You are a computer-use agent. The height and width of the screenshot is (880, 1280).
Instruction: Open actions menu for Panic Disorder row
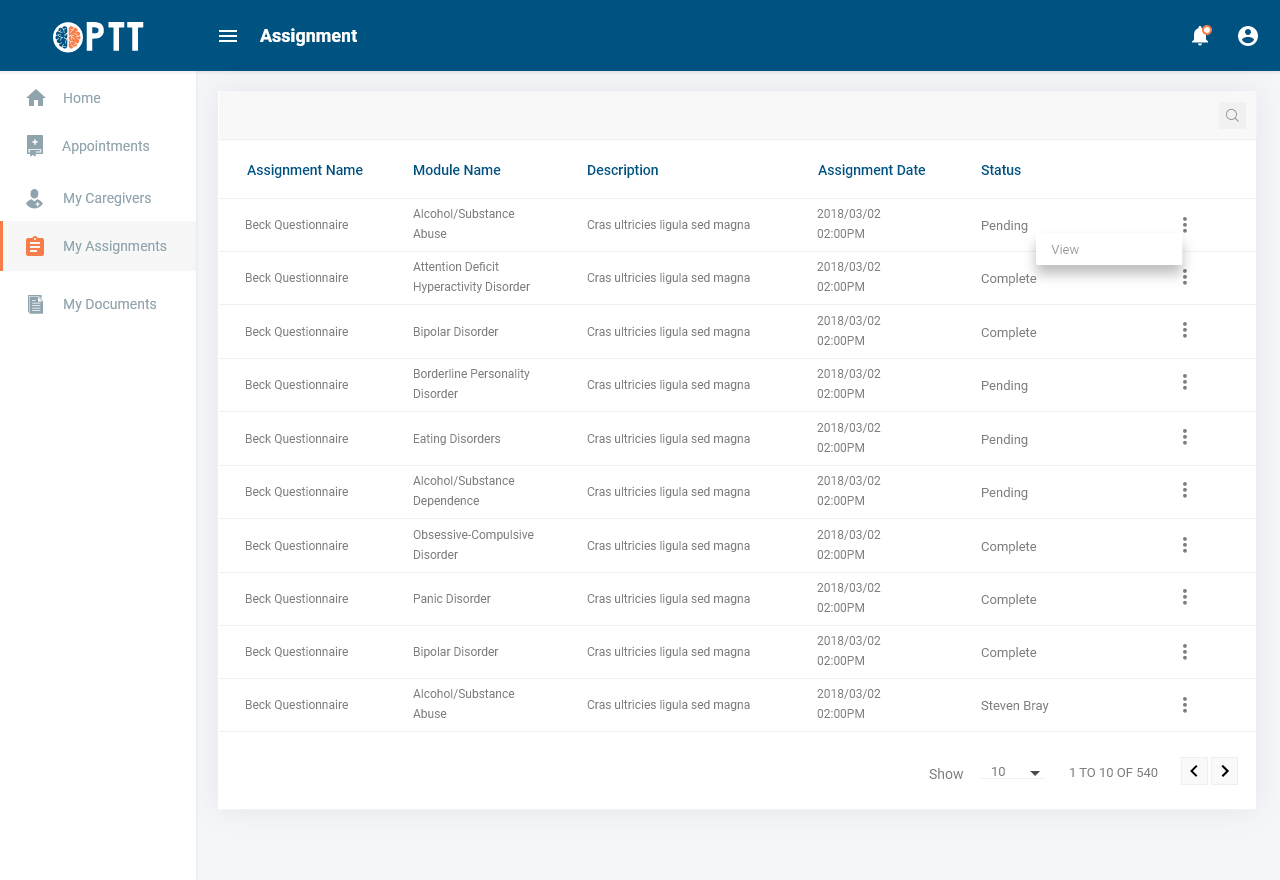tap(1185, 597)
